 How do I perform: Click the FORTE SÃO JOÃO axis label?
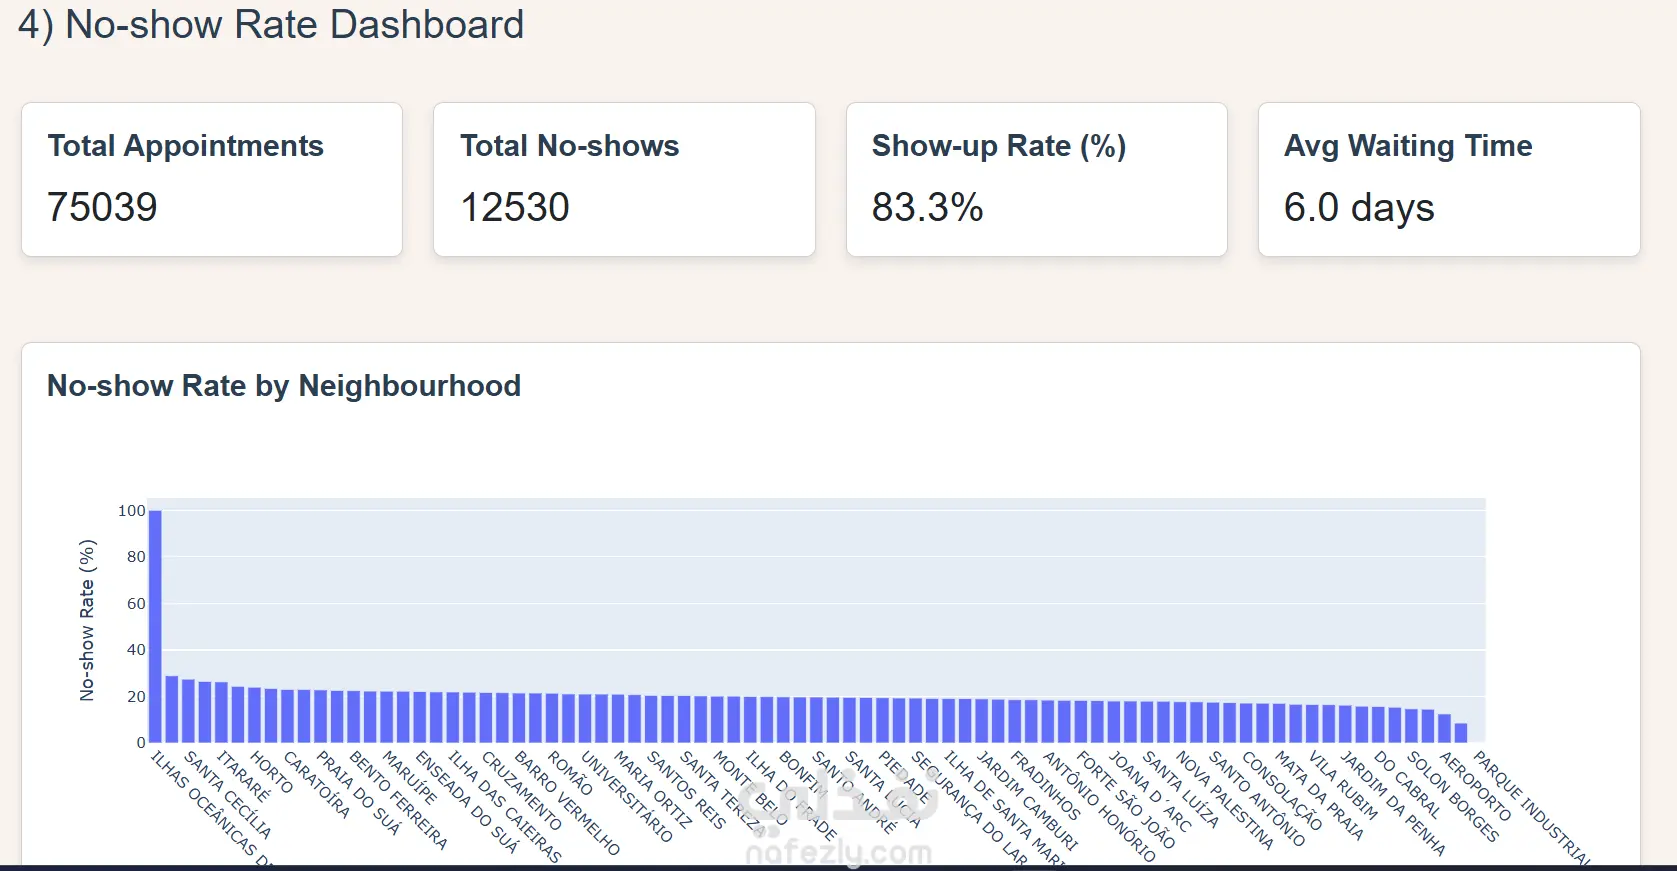coord(1125,800)
